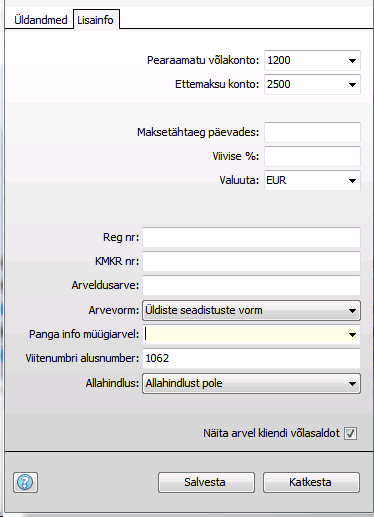Screen dimensions: 374x517
Task: Click the blue help question mark icon
Action: [x=25, y=482]
